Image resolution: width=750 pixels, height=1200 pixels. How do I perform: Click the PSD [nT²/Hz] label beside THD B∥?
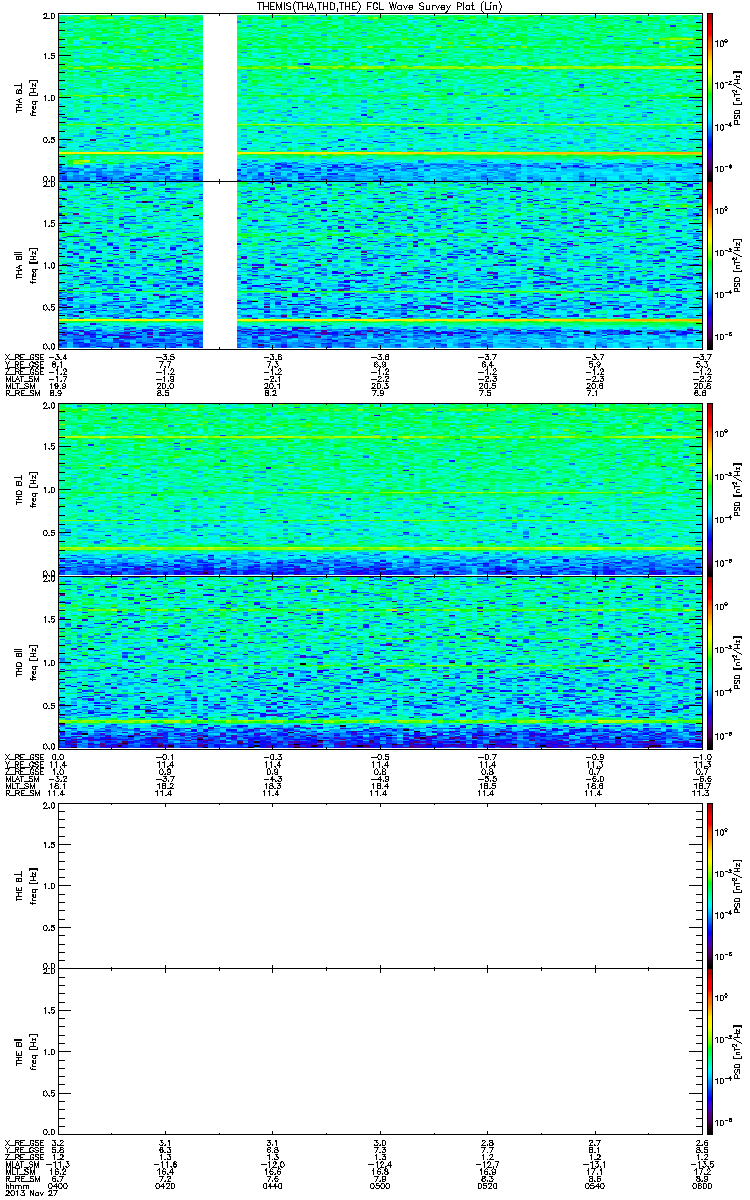(736, 662)
